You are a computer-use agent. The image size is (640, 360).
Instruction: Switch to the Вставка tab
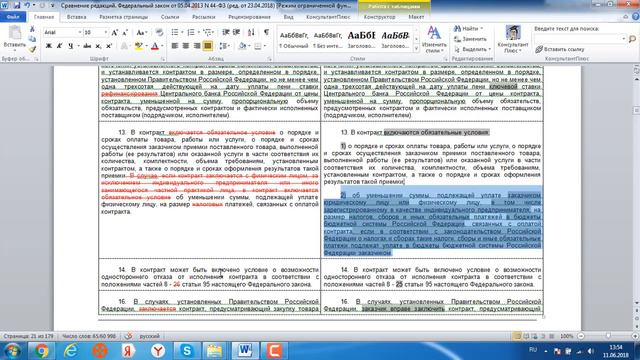click(76, 17)
